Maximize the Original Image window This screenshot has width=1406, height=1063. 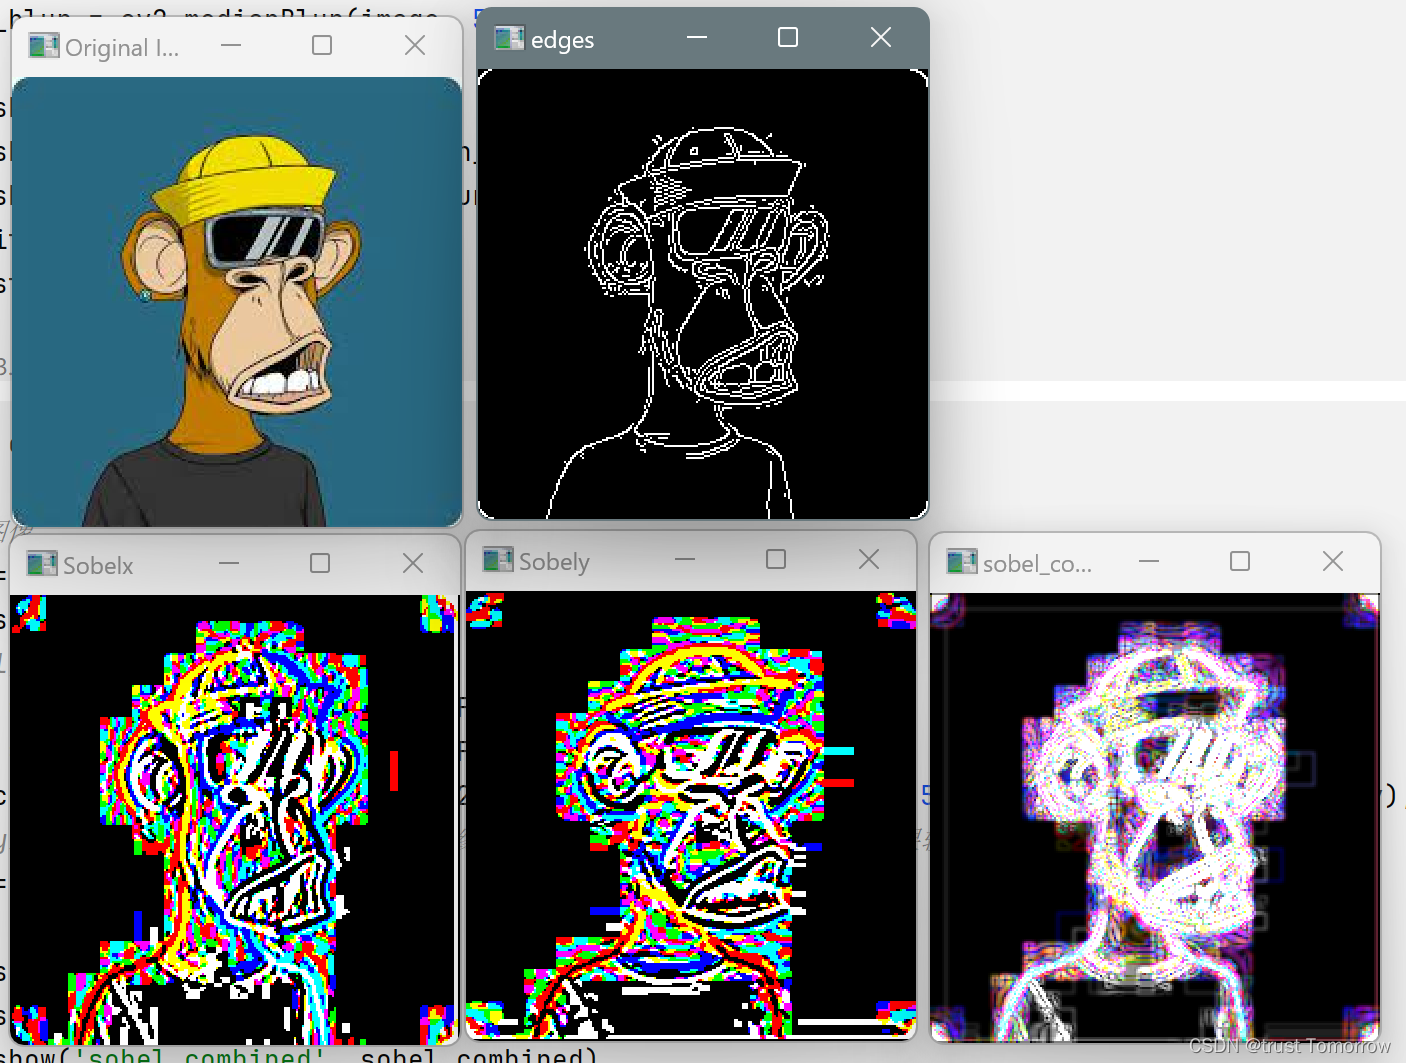pyautogui.click(x=322, y=45)
